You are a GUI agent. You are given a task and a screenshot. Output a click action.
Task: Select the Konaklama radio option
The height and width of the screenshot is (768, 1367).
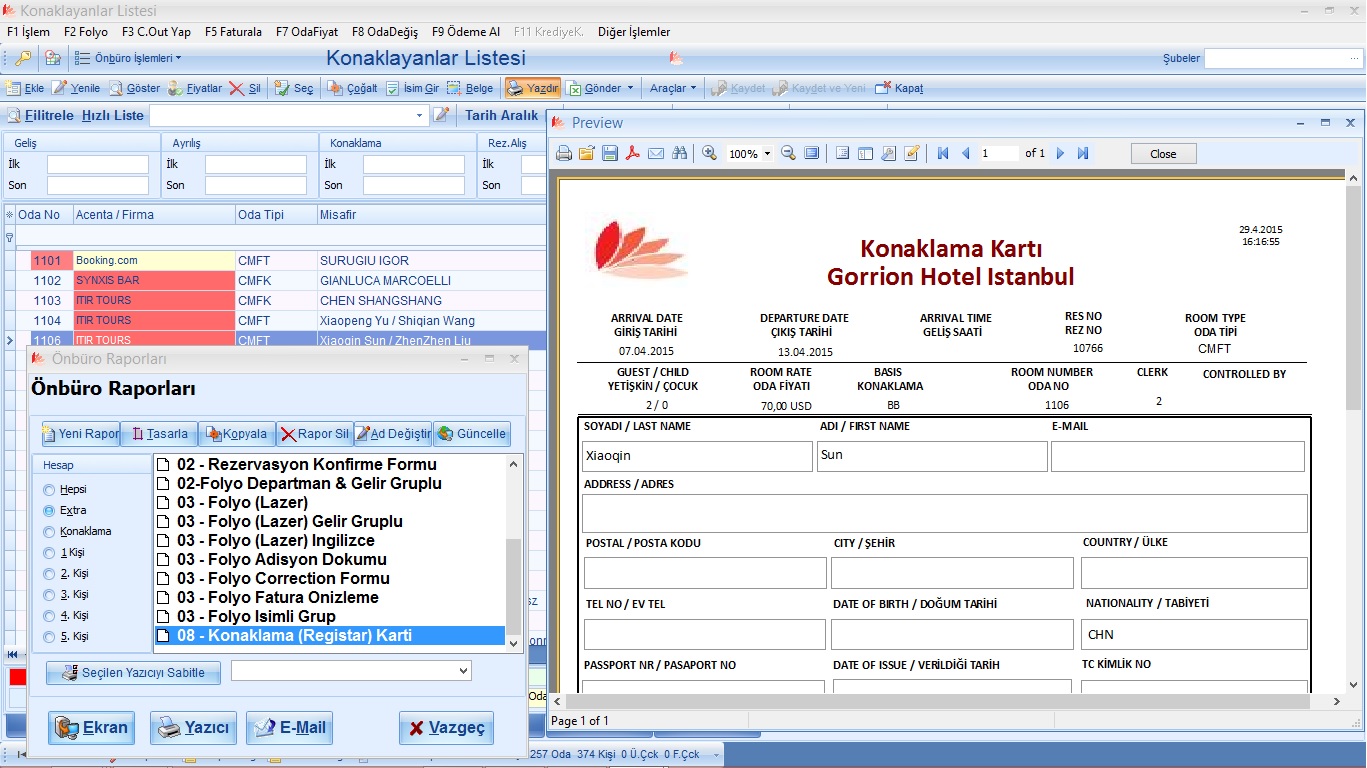(49, 532)
